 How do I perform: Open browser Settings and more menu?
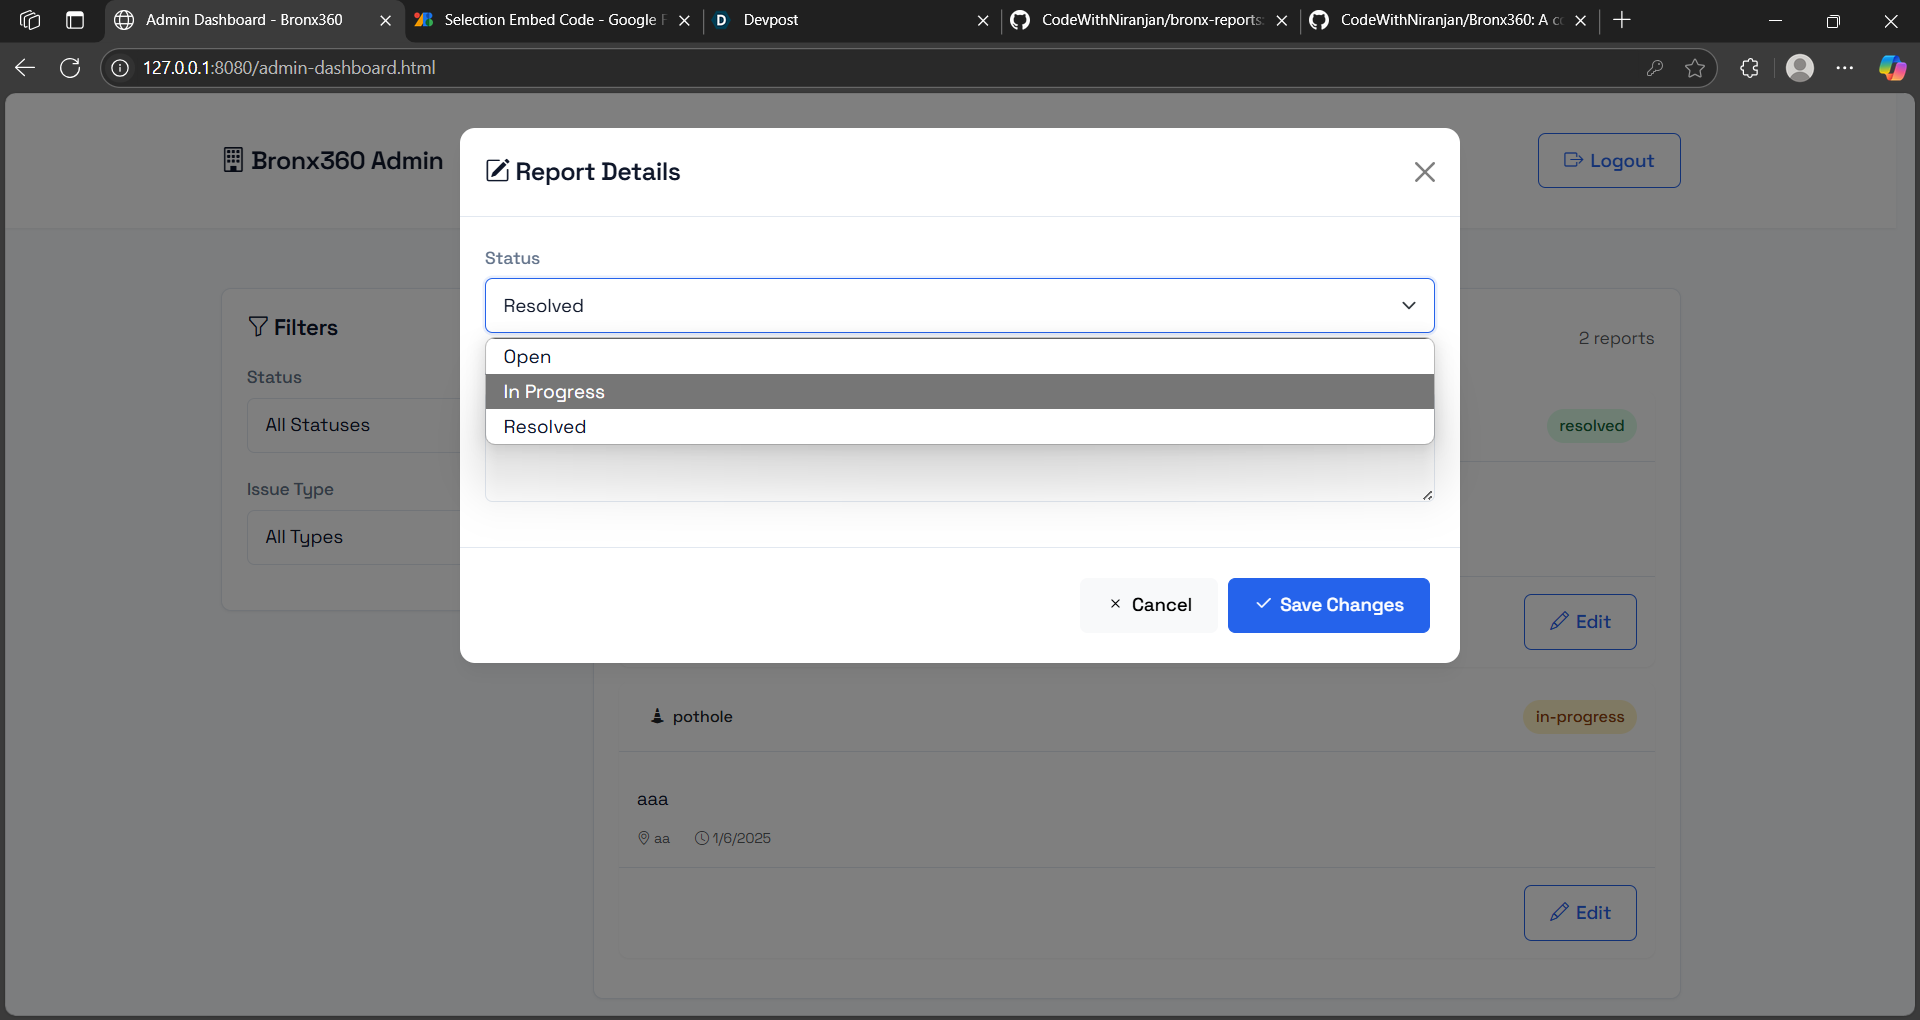1845,68
